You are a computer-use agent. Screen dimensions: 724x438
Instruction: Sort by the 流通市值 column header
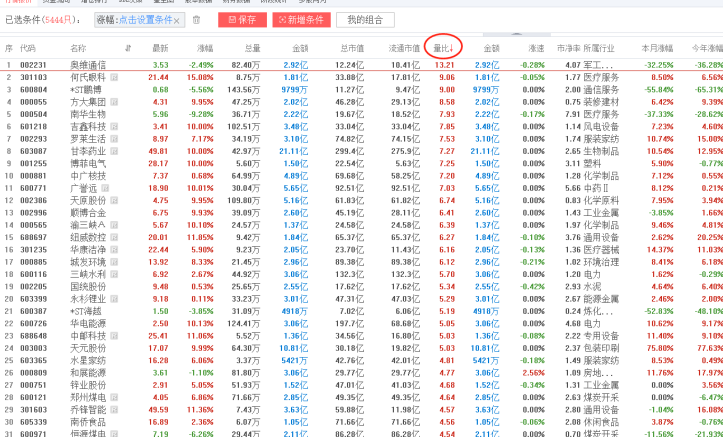point(404,48)
